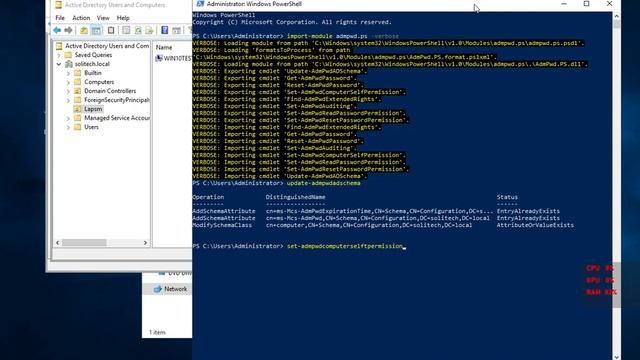Open the blue Help question mark icon
Screen dimensions: 640x360
click(x=164, y=30)
